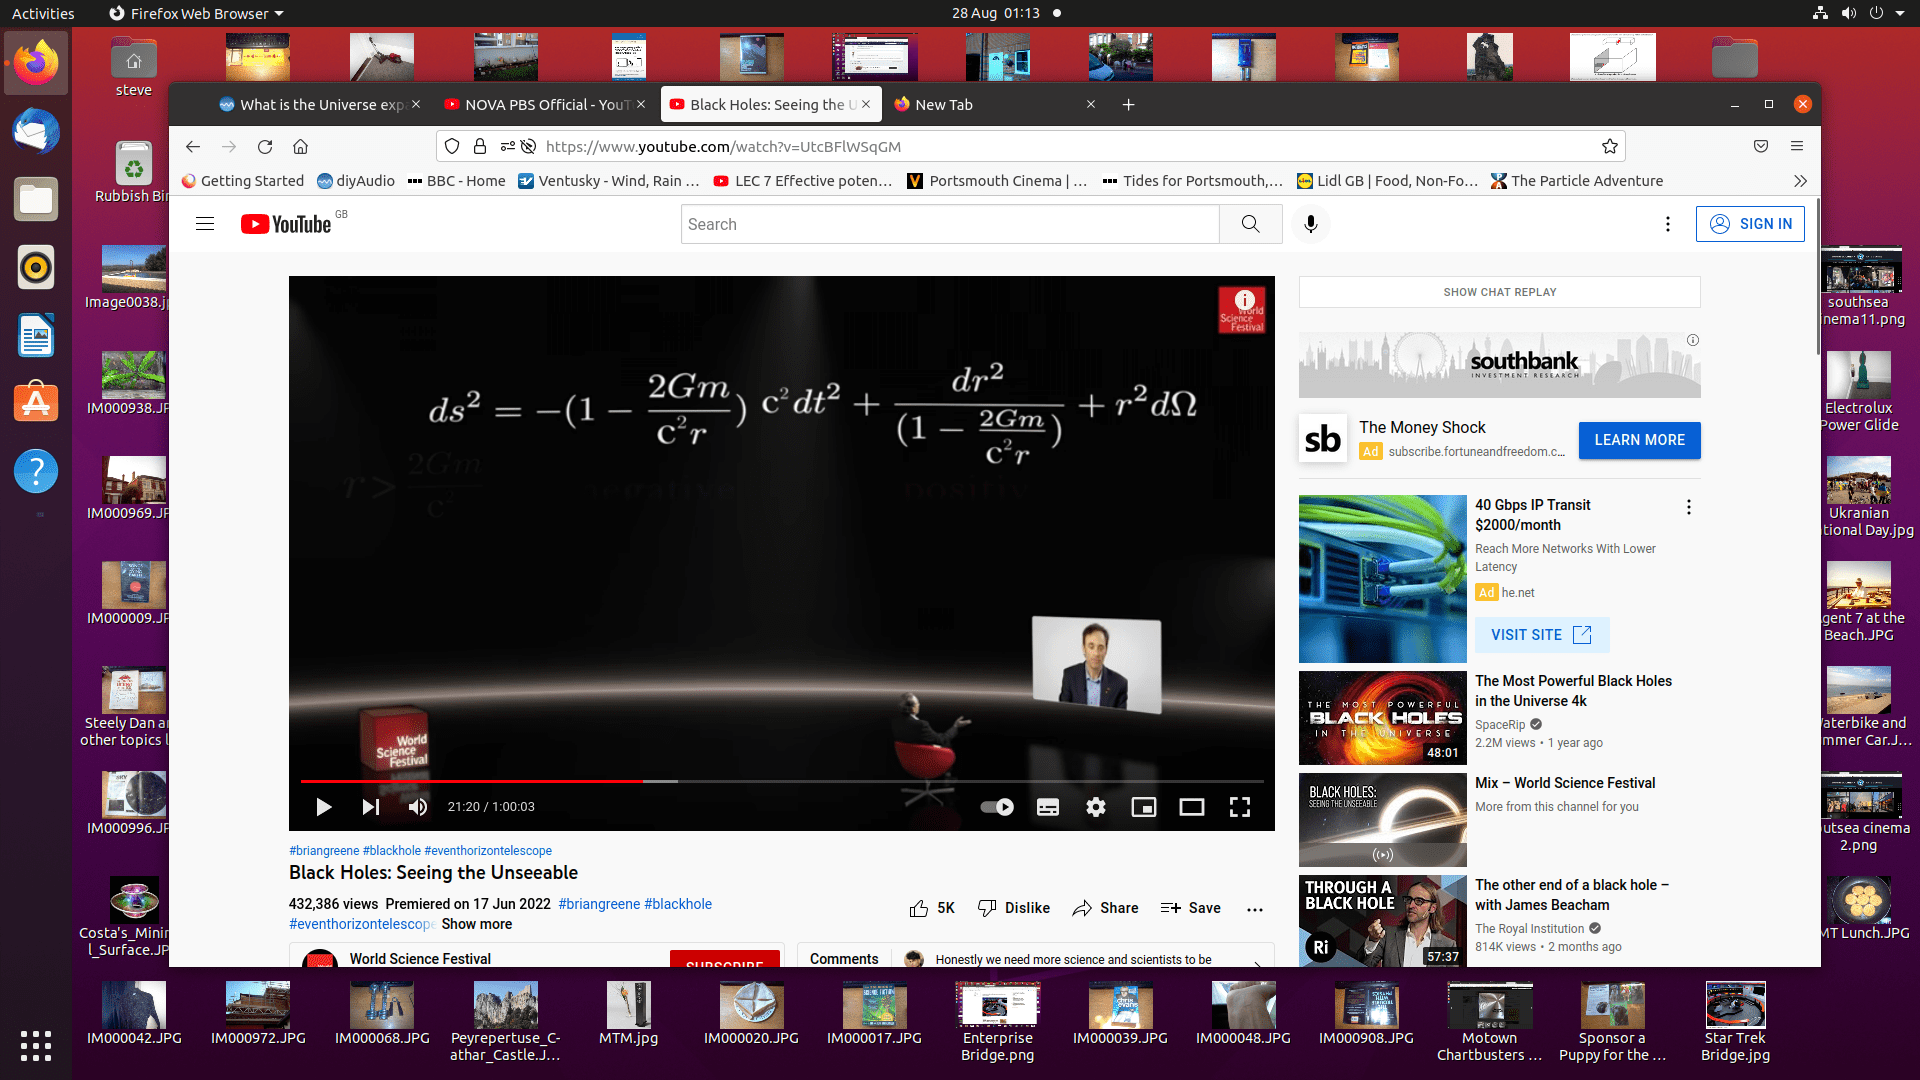The image size is (1920, 1080).
Task: Save video to playlist
Action: [1190, 908]
